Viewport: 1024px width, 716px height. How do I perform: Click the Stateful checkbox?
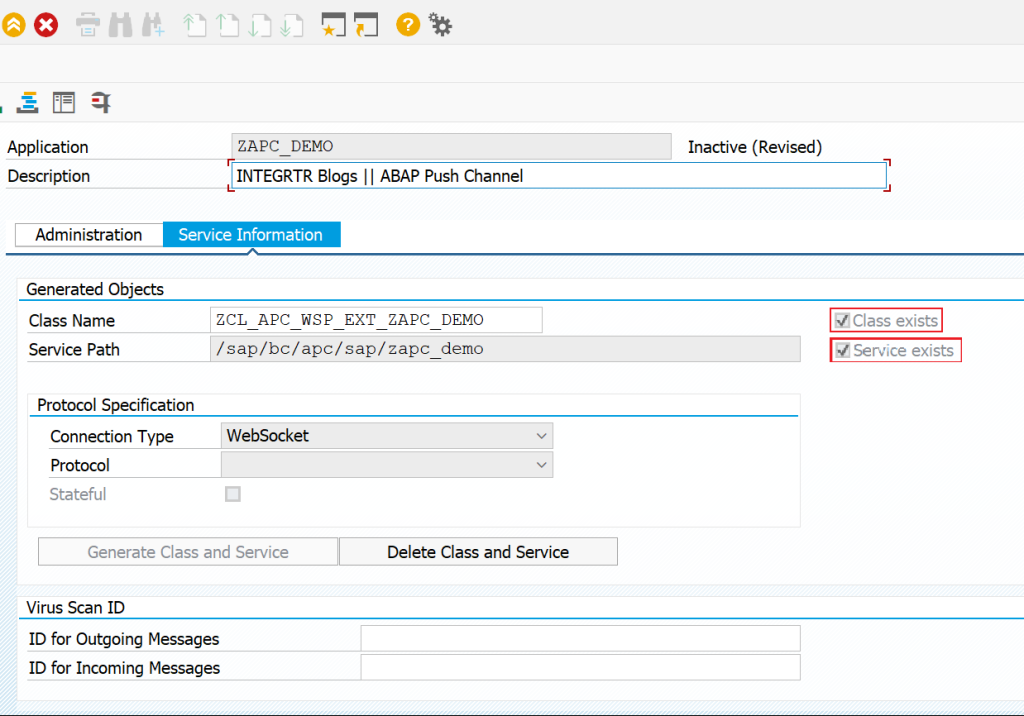coord(232,494)
